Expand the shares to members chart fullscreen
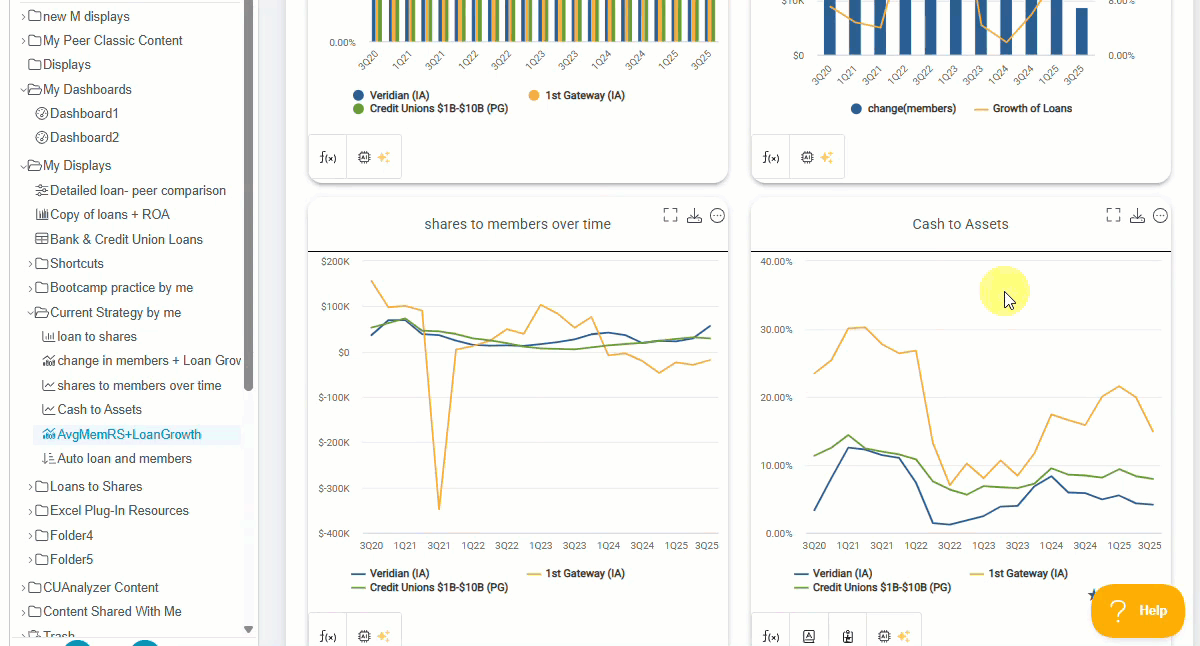 [670, 215]
